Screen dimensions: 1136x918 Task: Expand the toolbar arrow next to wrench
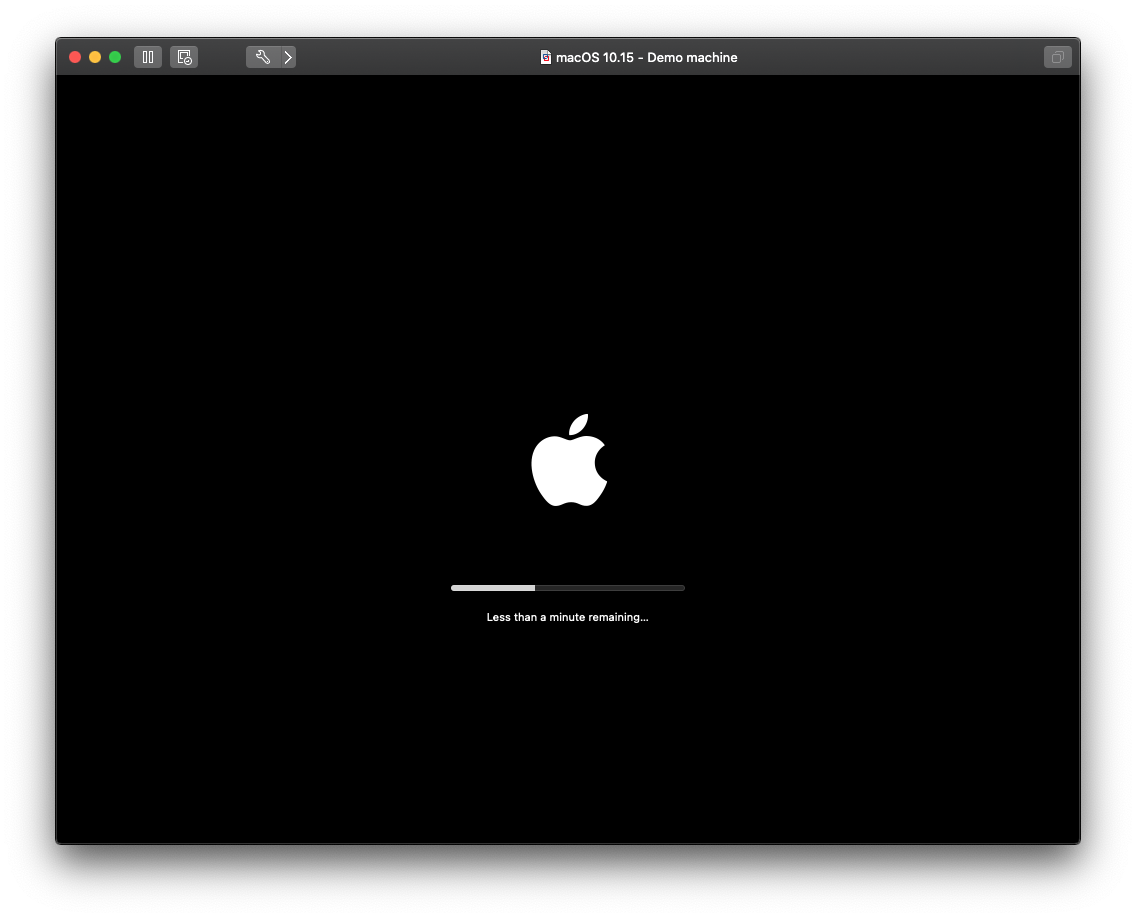click(288, 57)
